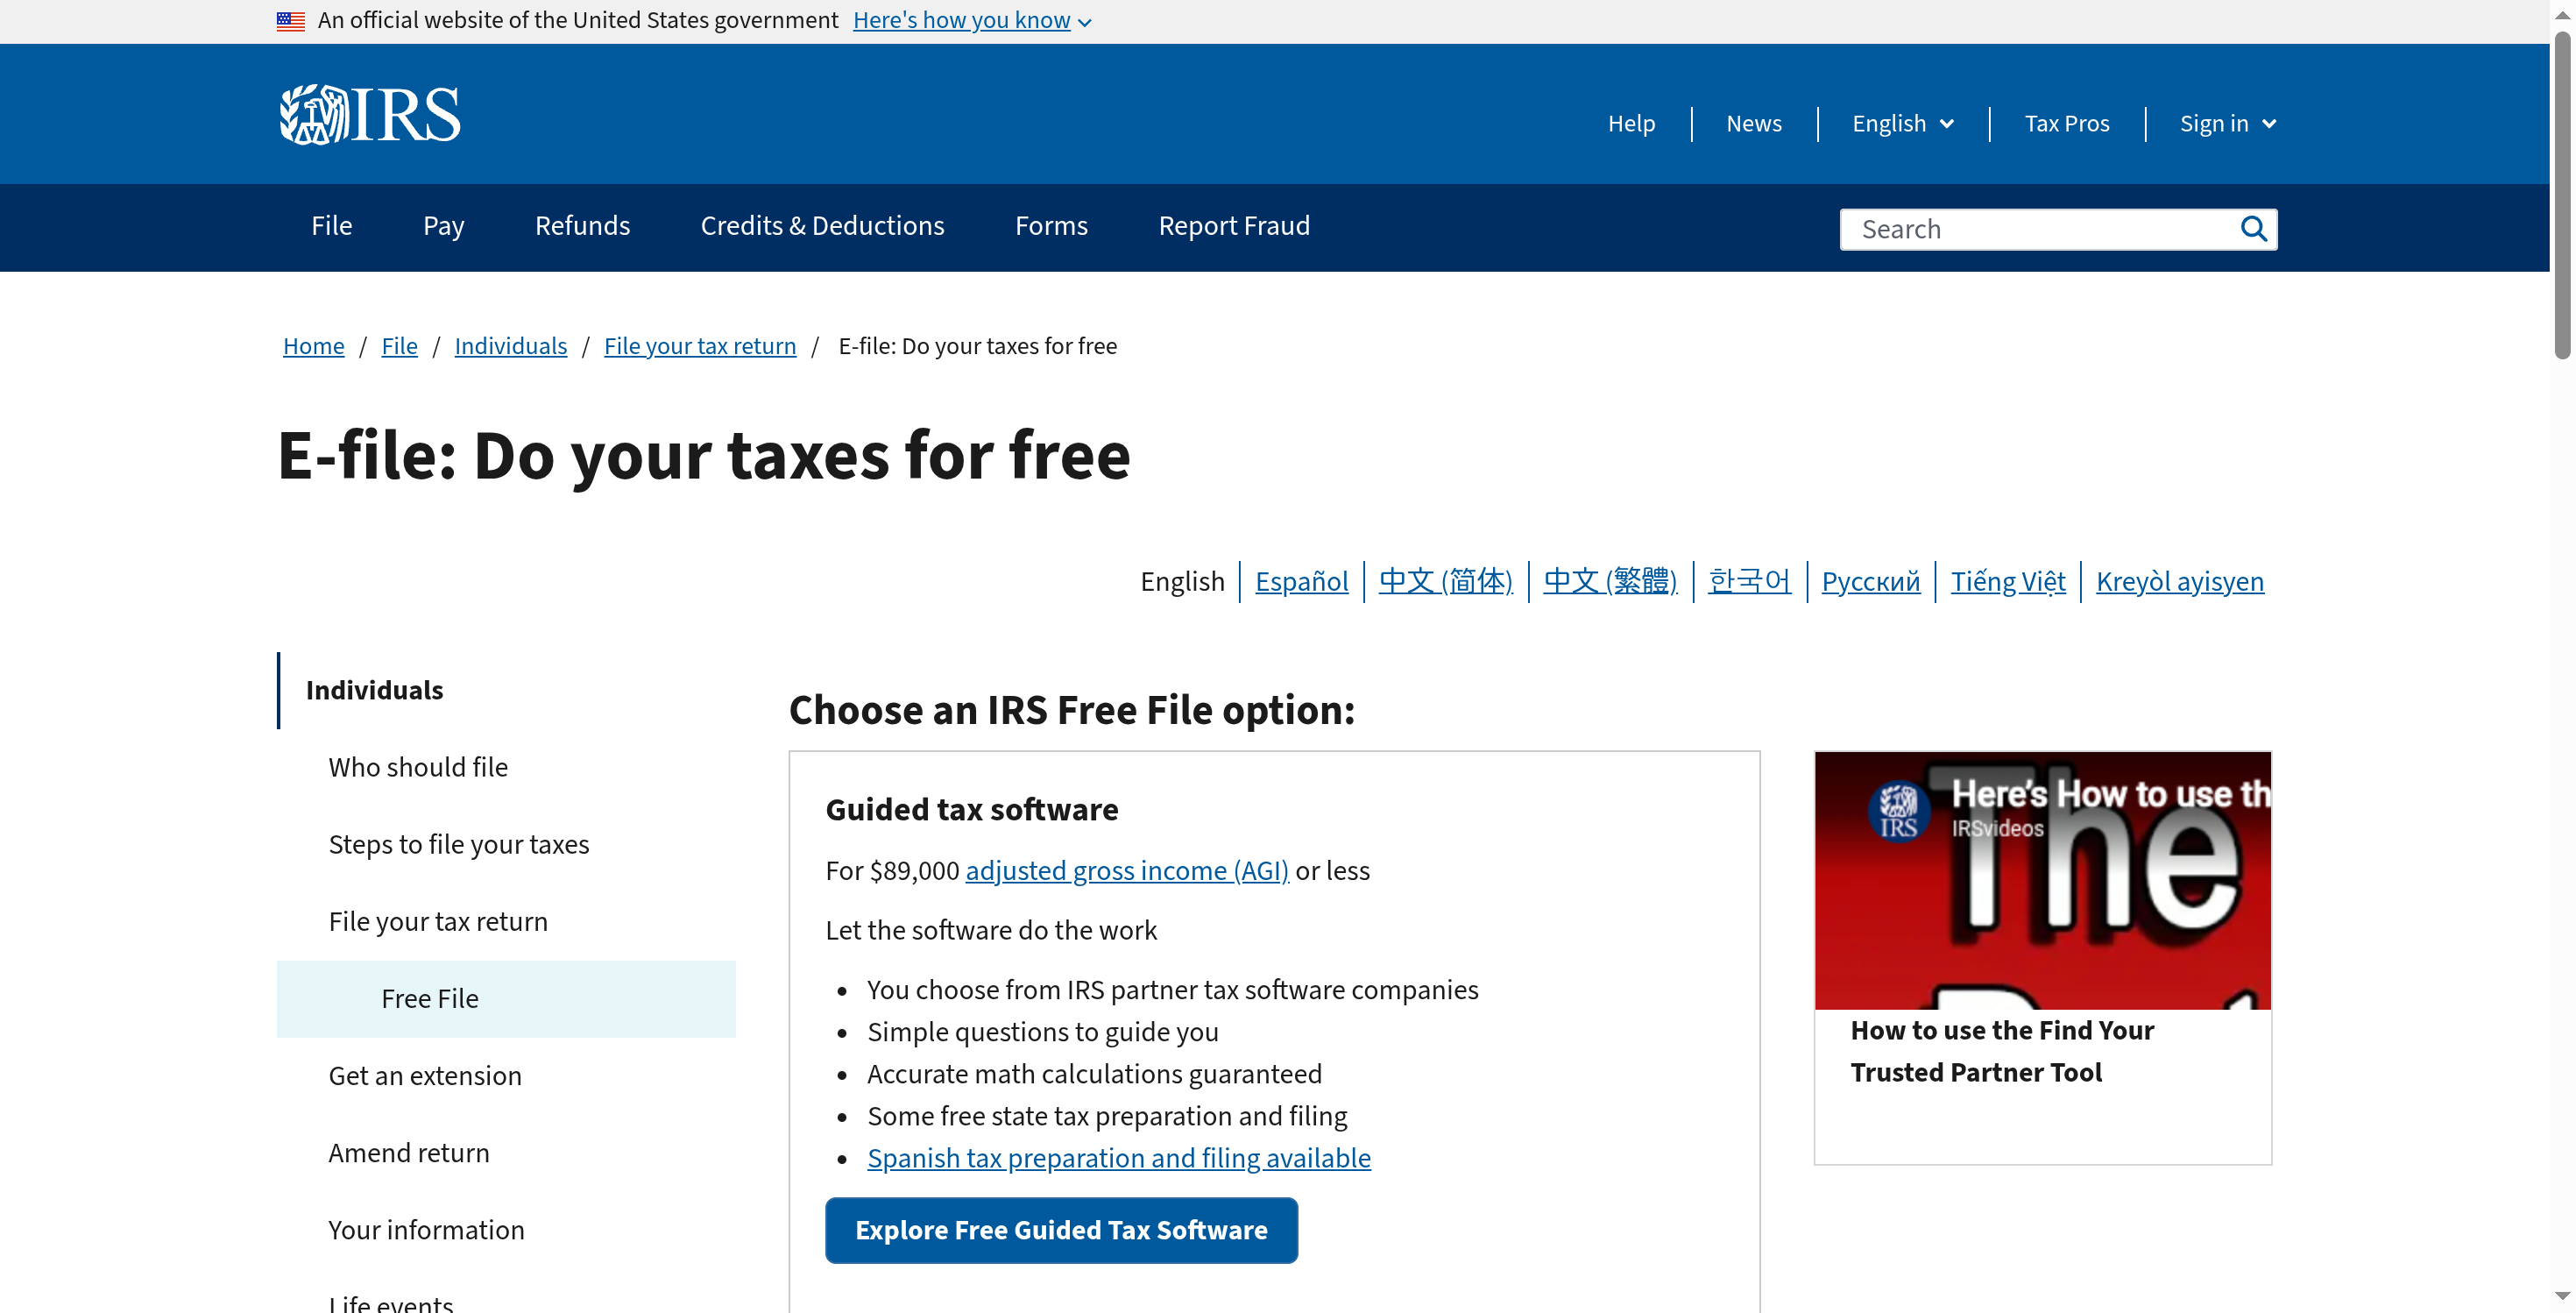Click the Individuals breadcrumb link

(510, 346)
